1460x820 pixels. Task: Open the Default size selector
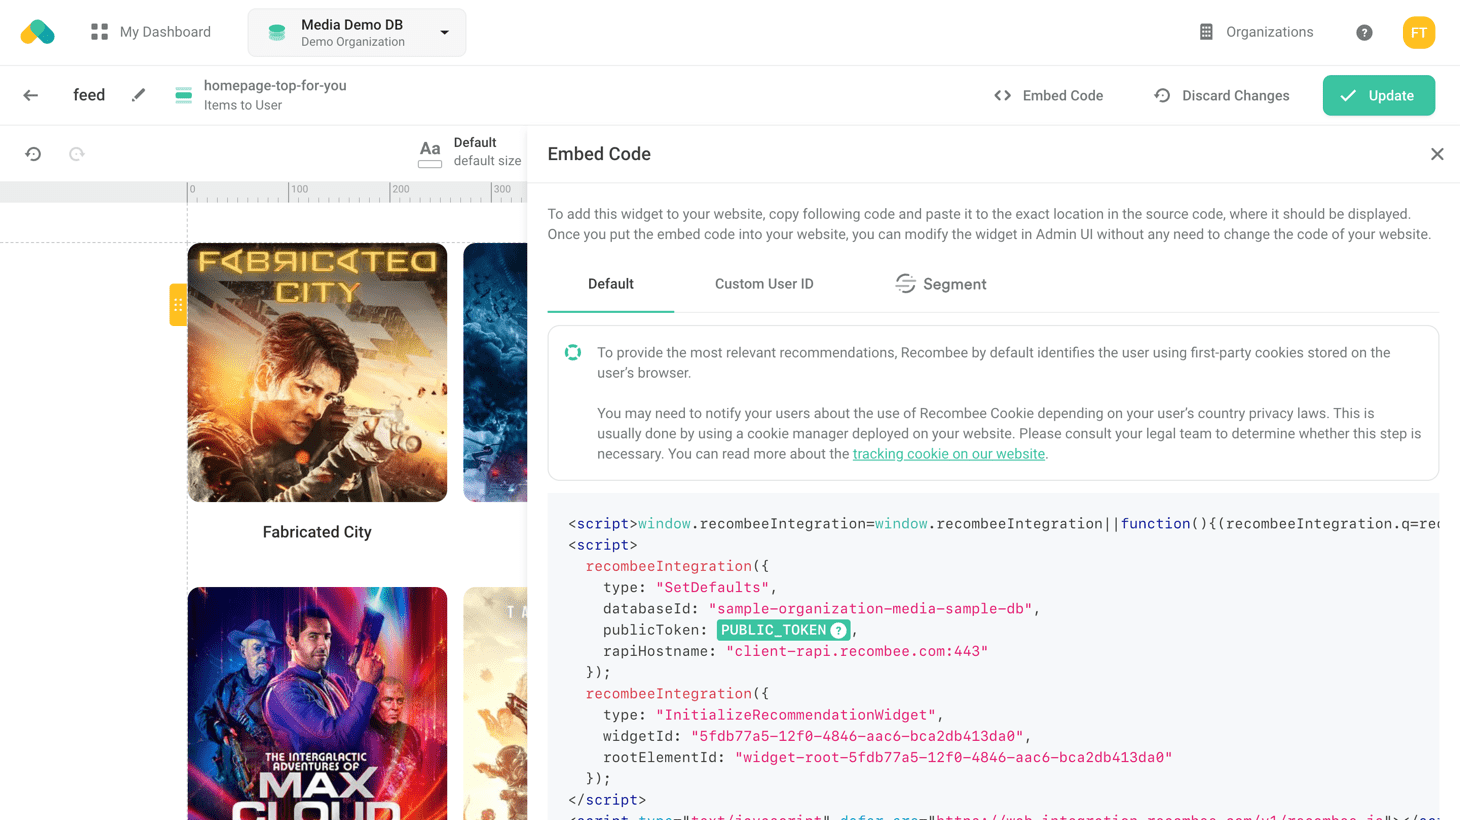(x=470, y=152)
